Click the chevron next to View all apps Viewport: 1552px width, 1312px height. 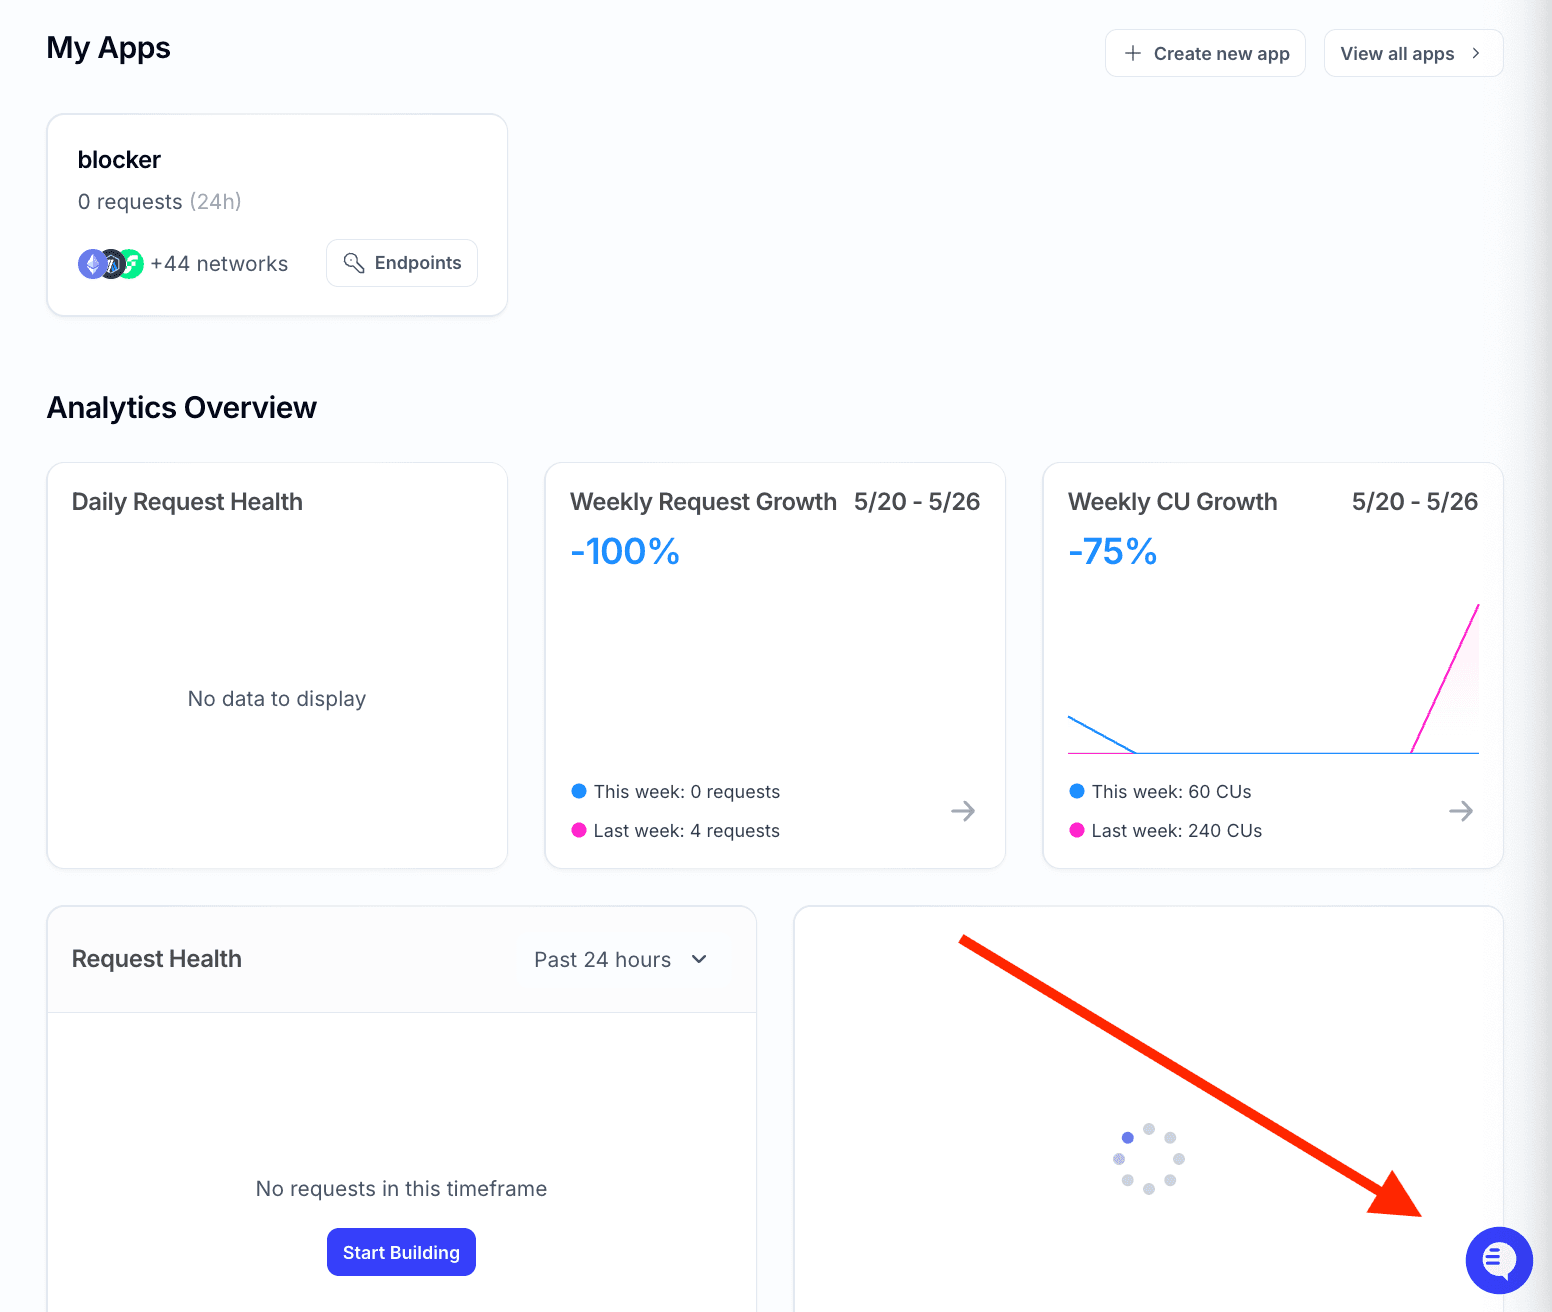(1478, 53)
